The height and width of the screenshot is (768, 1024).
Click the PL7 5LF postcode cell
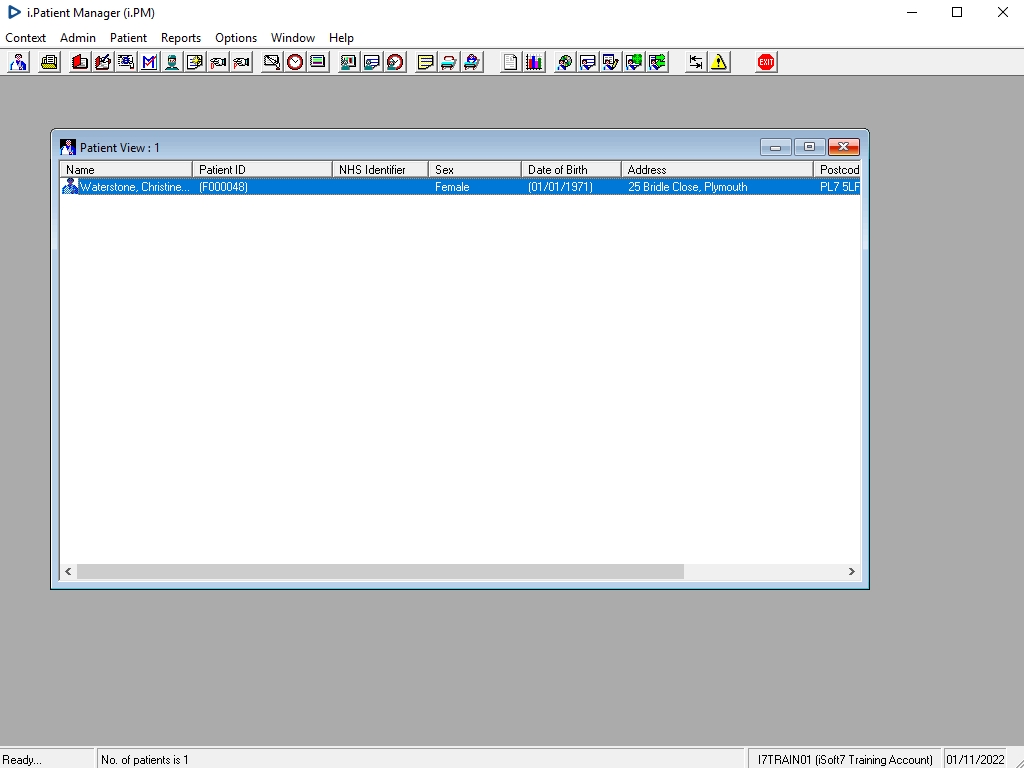839,187
